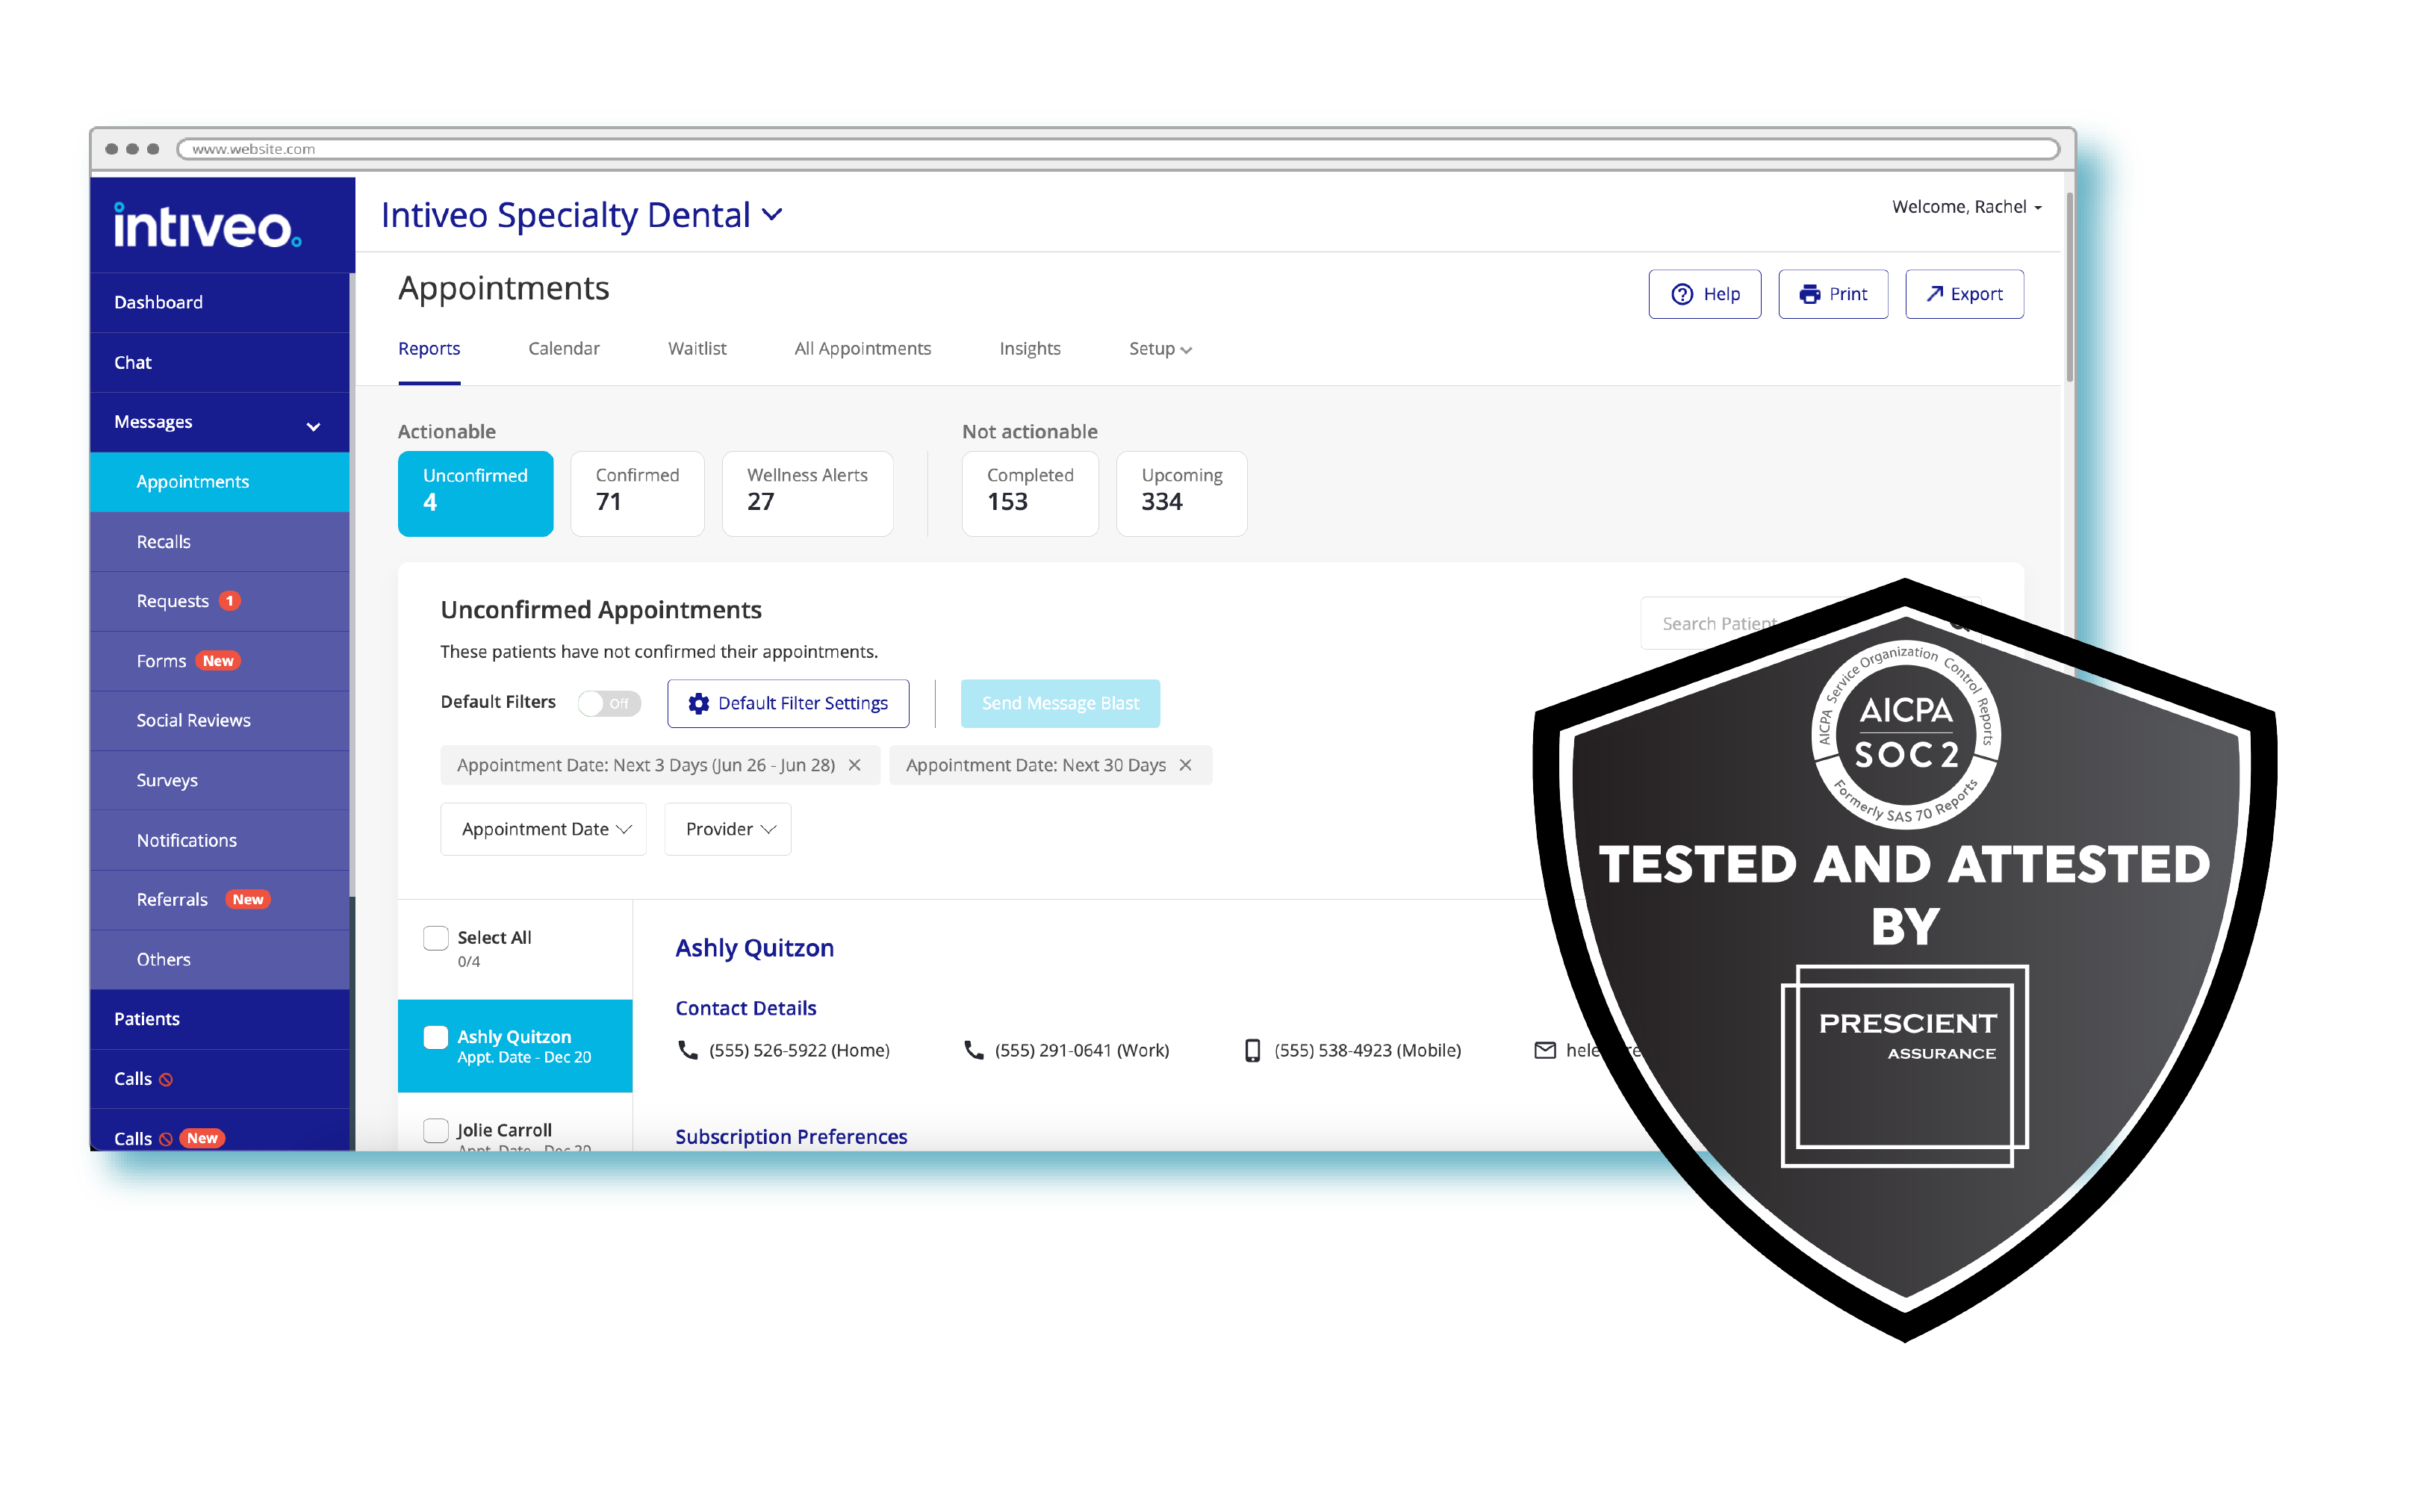Screen dimensions: 2418x1512
Task: Click the mobile phone icon
Action: point(1252,1050)
